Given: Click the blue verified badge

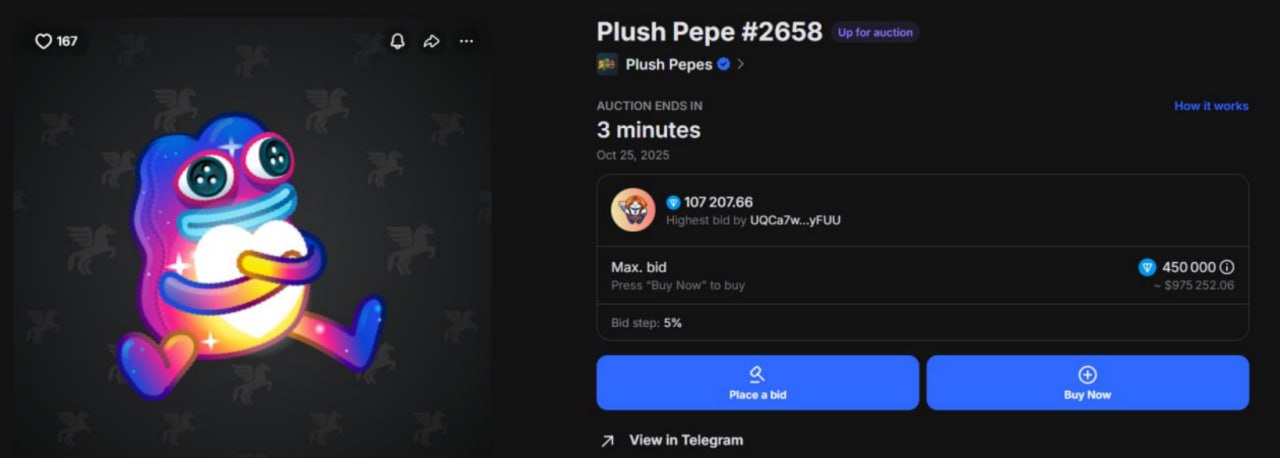Looking at the screenshot, I should 723,64.
